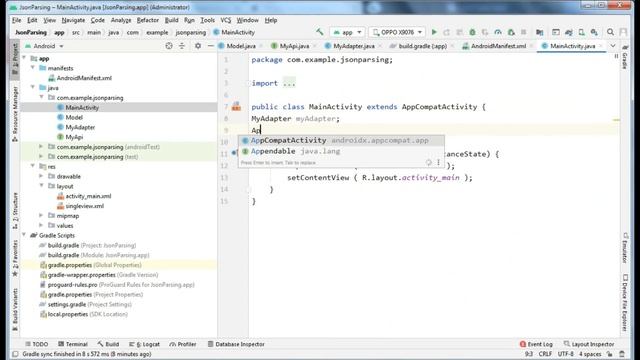This screenshot has width=640, height=360.
Task: Open the Android project view dropdown
Action: coord(44,46)
